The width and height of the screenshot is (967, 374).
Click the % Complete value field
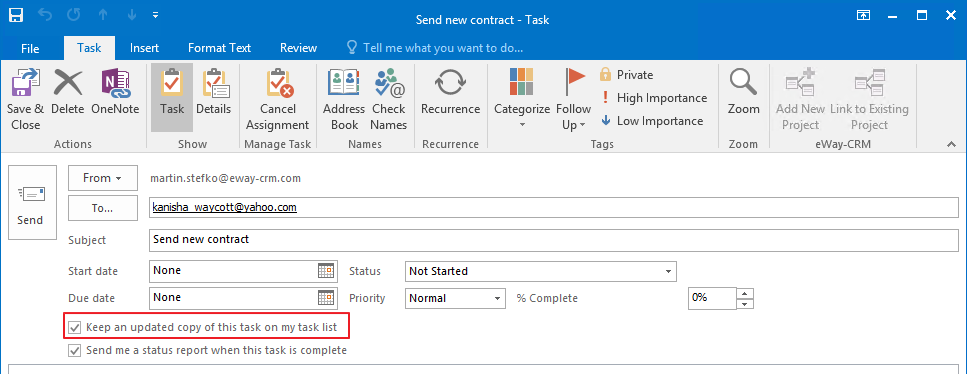pyautogui.click(x=712, y=297)
